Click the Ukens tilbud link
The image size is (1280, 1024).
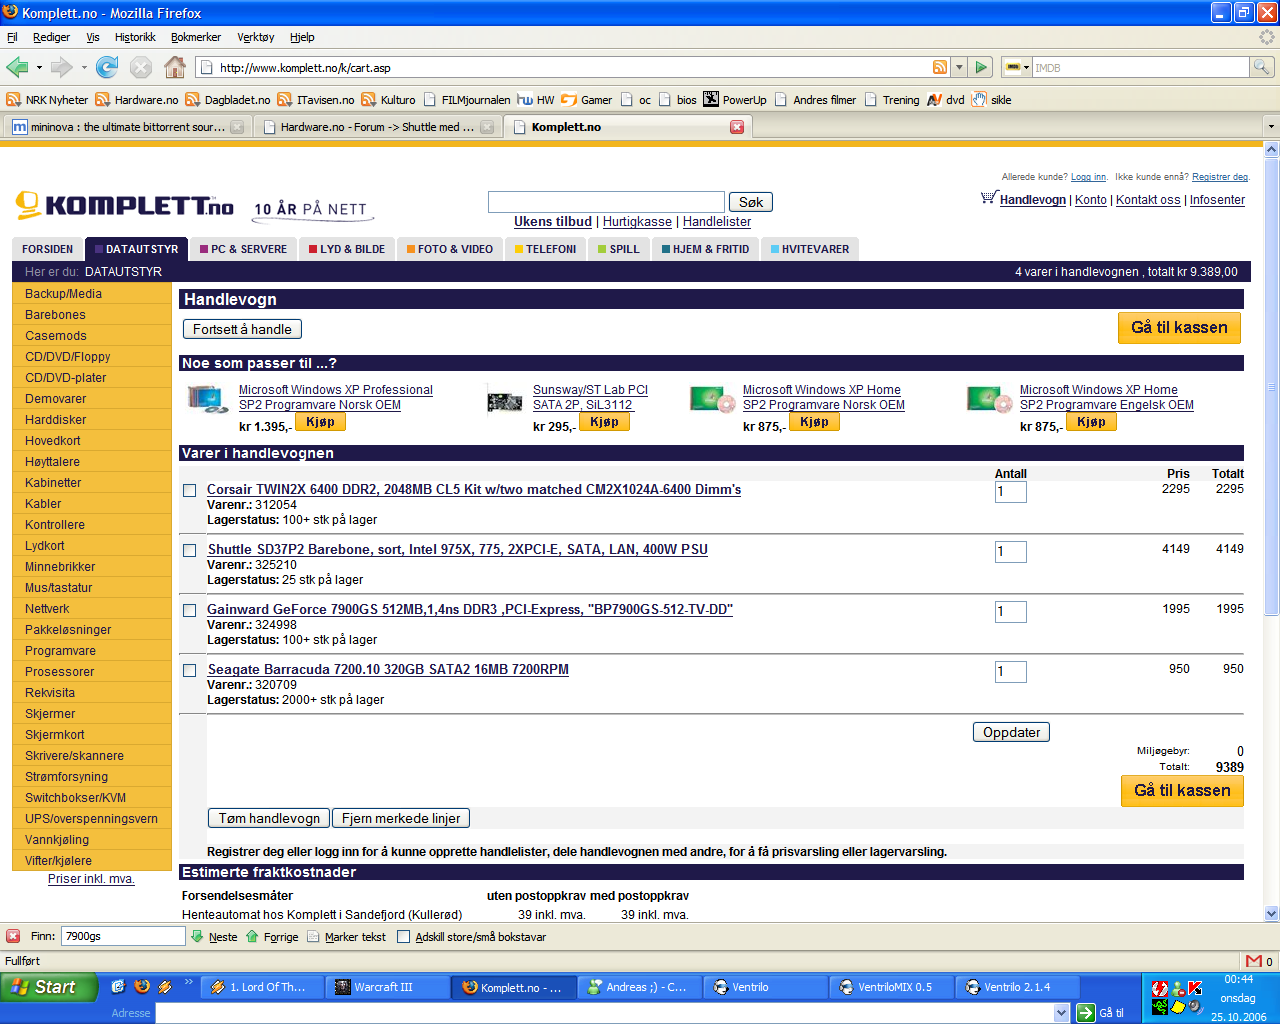coord(553,222)
